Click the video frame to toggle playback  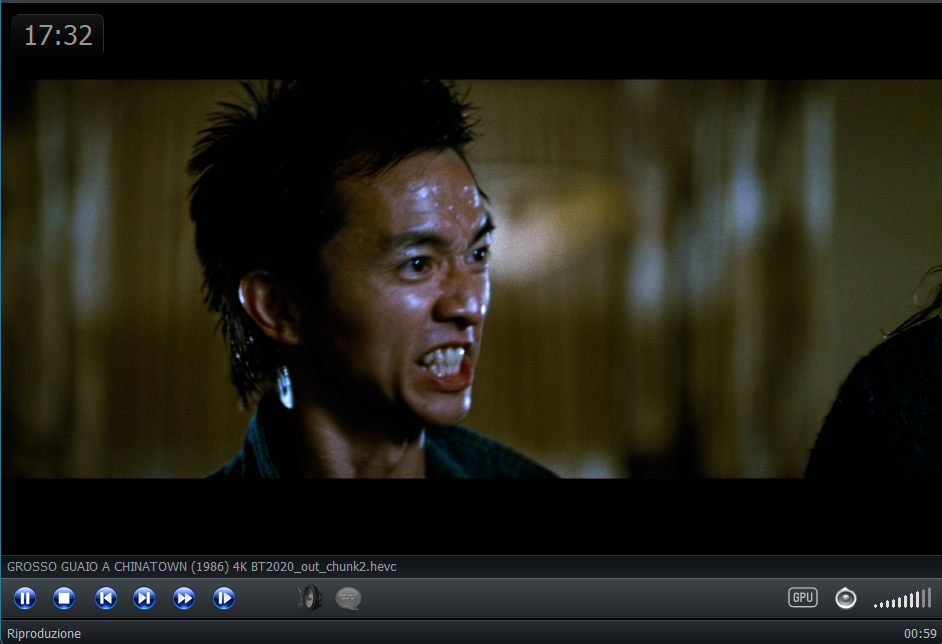pyautogui.click(x=471, y=279)
